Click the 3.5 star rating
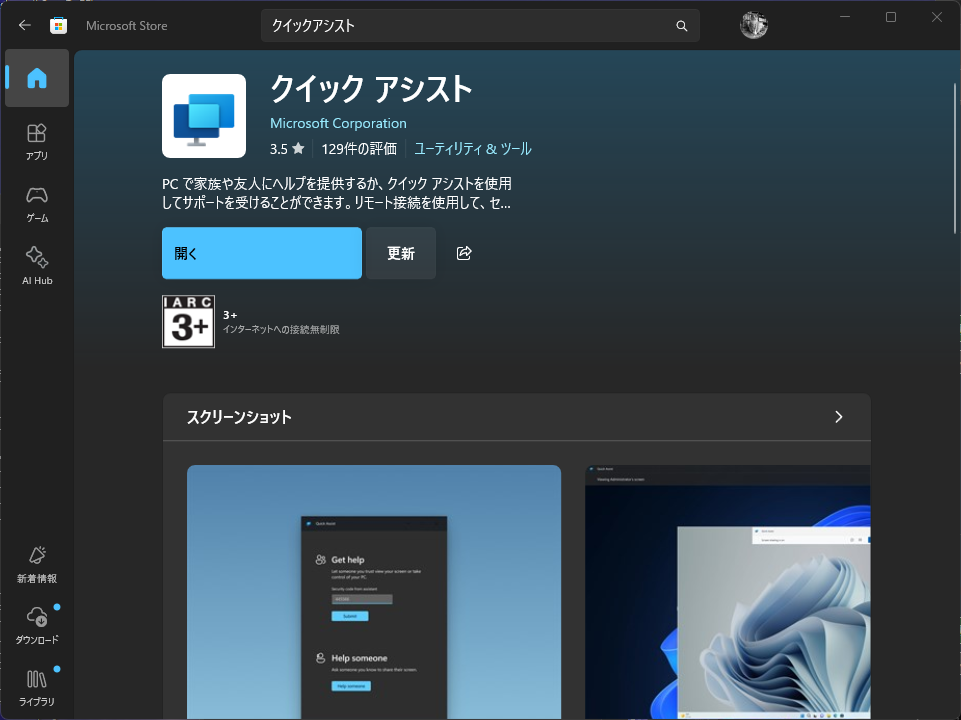Image resolution: width=961 pixels, height=720 pixels. click(287, 149)
